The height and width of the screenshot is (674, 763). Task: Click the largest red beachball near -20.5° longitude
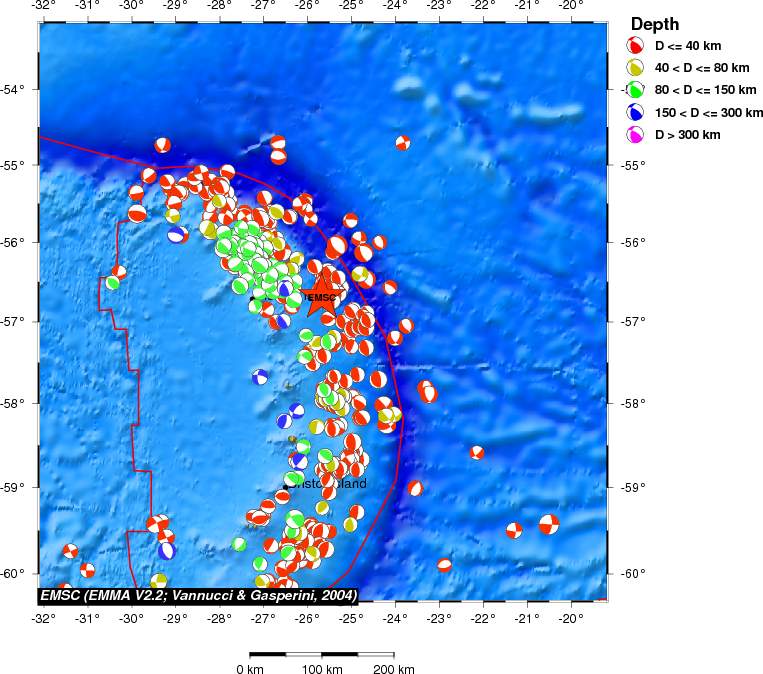549,523
